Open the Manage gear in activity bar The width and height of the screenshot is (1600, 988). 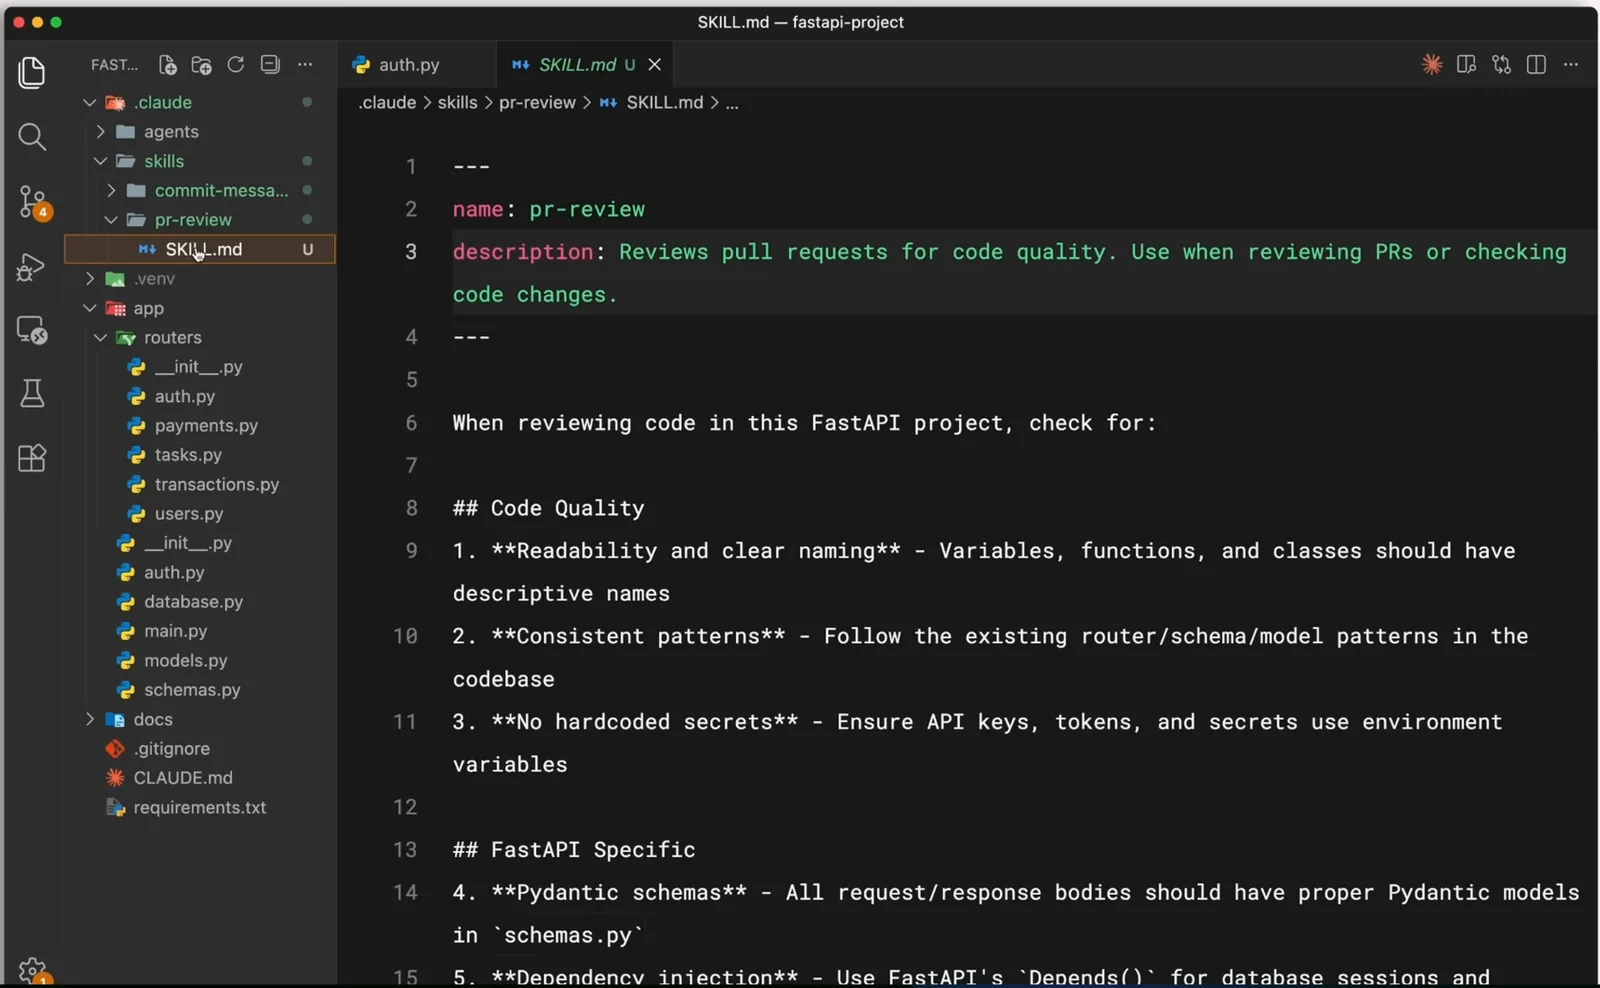coord(32,970)
